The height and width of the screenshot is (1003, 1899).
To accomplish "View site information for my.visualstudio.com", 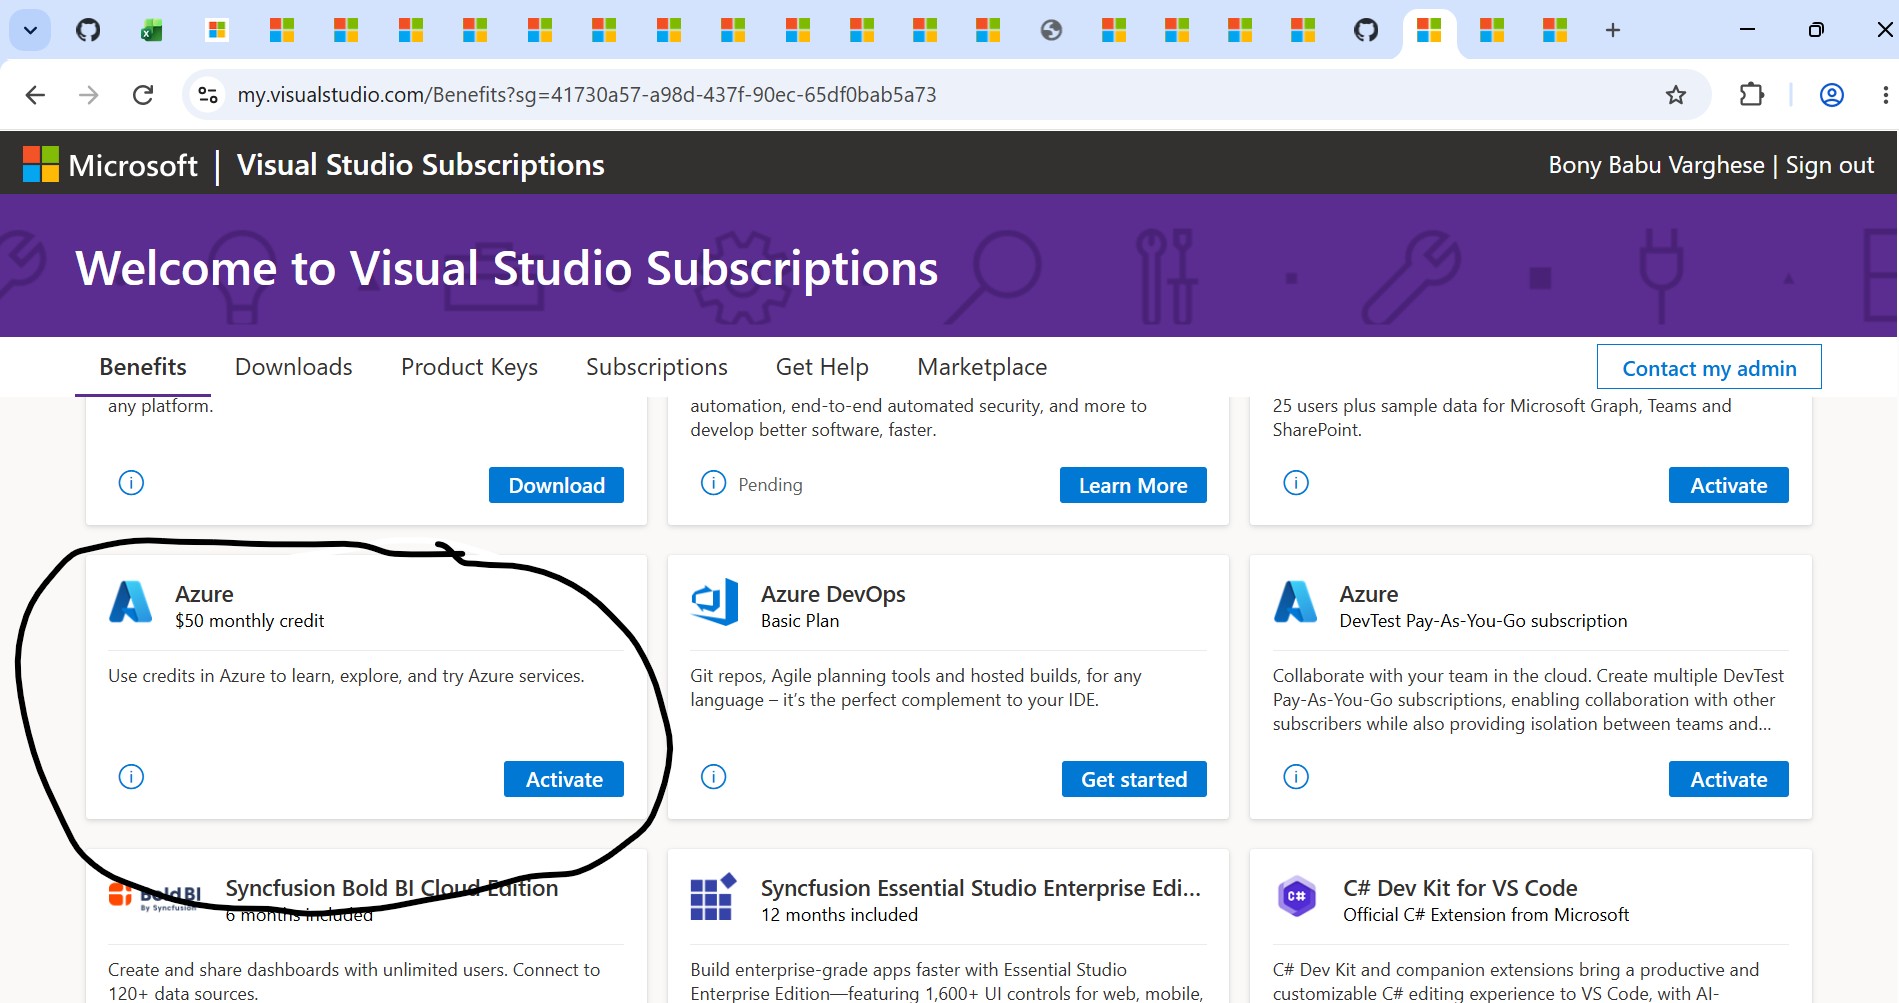I will click(208, 95).
